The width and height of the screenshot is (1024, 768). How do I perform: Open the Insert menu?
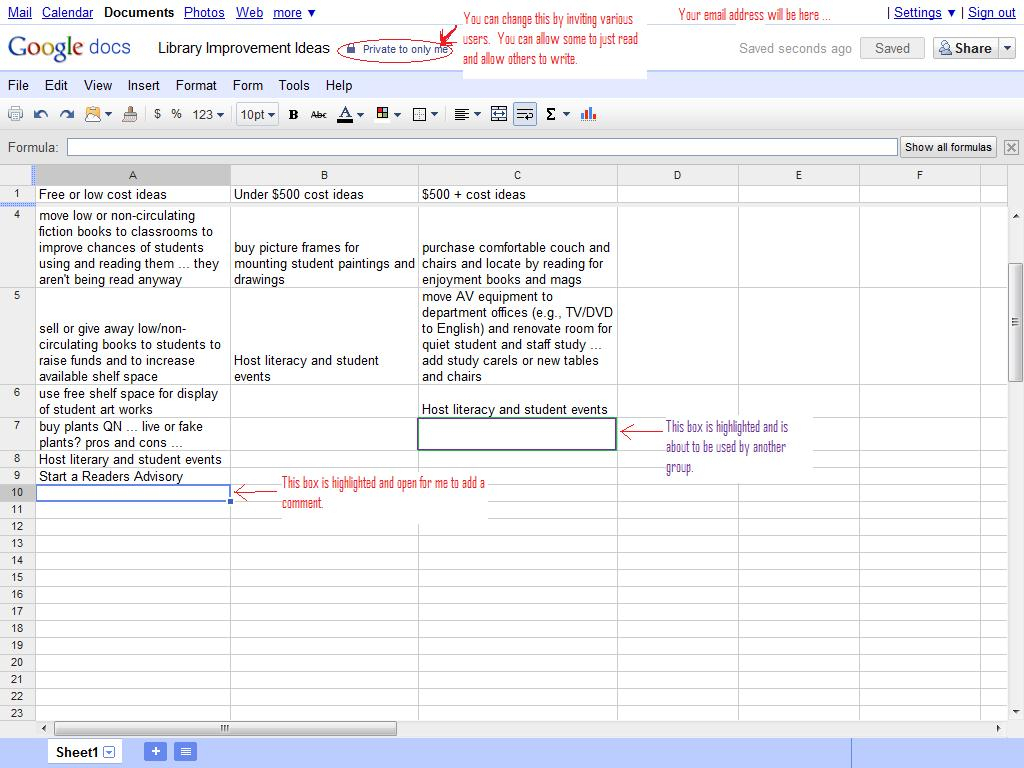[143, 85]
